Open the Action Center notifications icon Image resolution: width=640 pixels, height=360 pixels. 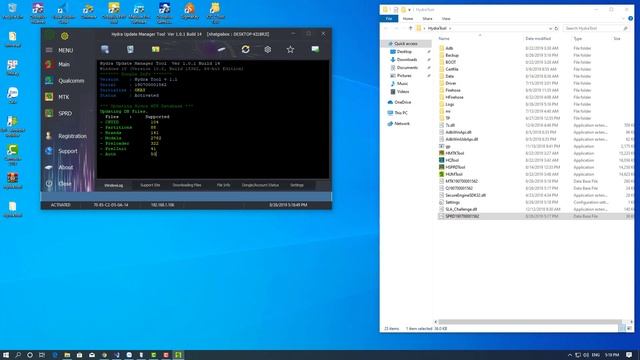629,355
